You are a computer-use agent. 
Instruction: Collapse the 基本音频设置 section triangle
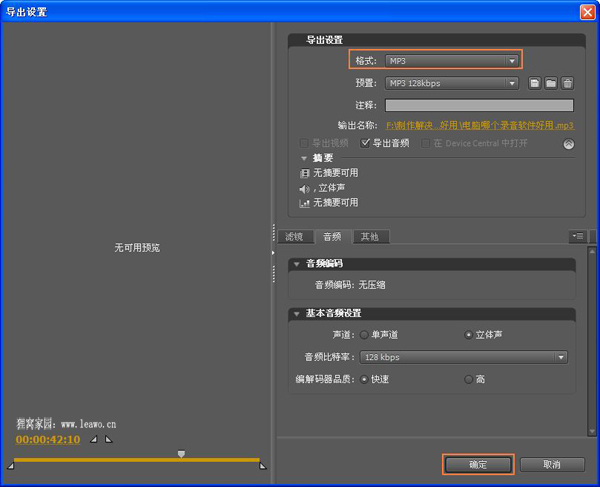click(x=297, y=314)
